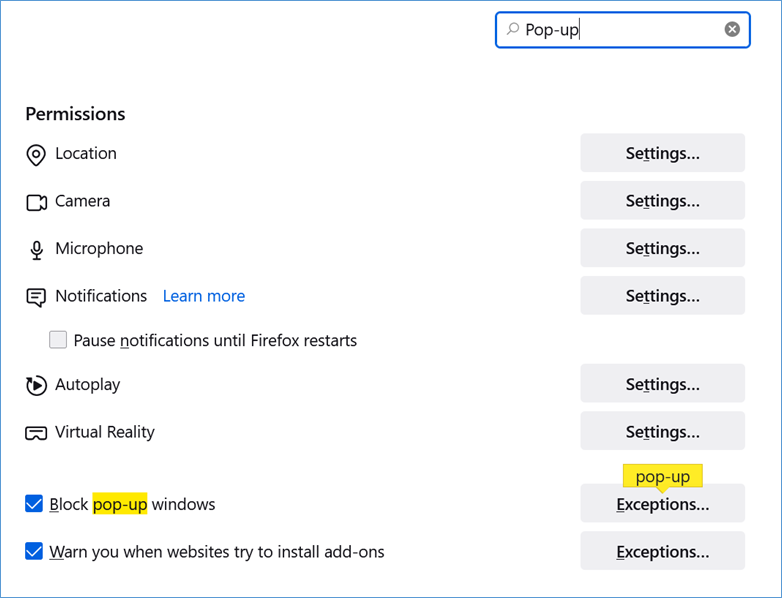Uncheck Block pop-up windows checkbox
This screenshot has height=598, width=782.
point(34,504)
